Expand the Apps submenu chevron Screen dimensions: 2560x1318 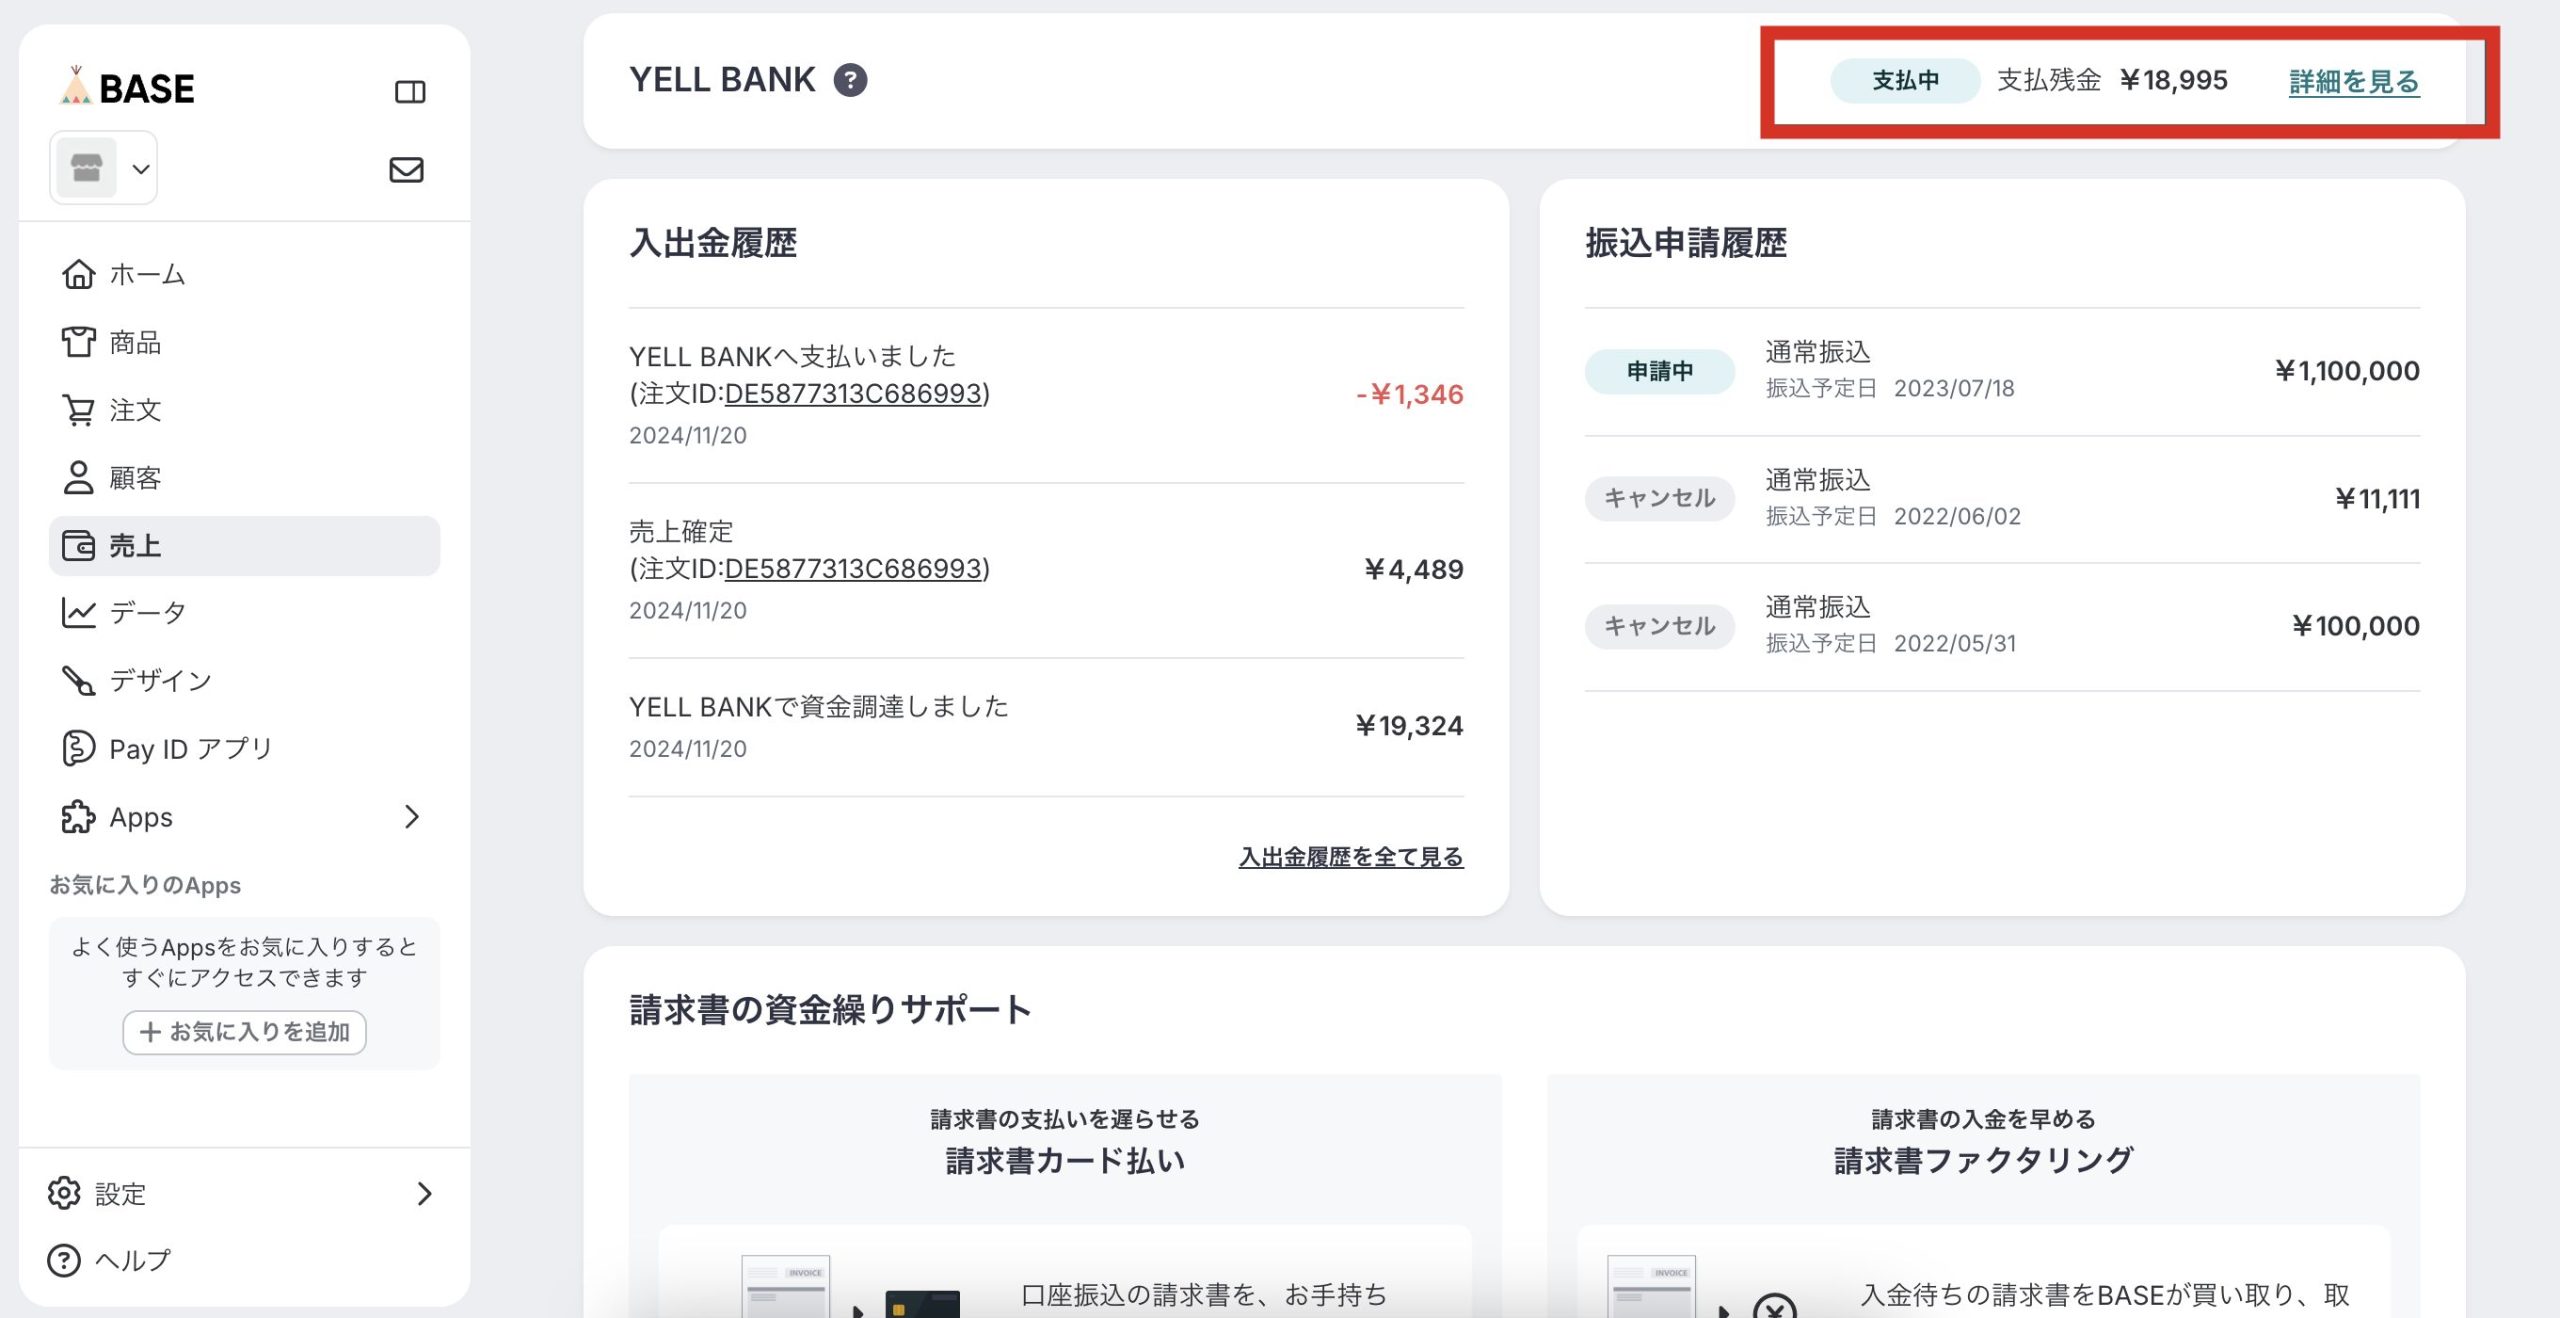click(x=411, y=817)
